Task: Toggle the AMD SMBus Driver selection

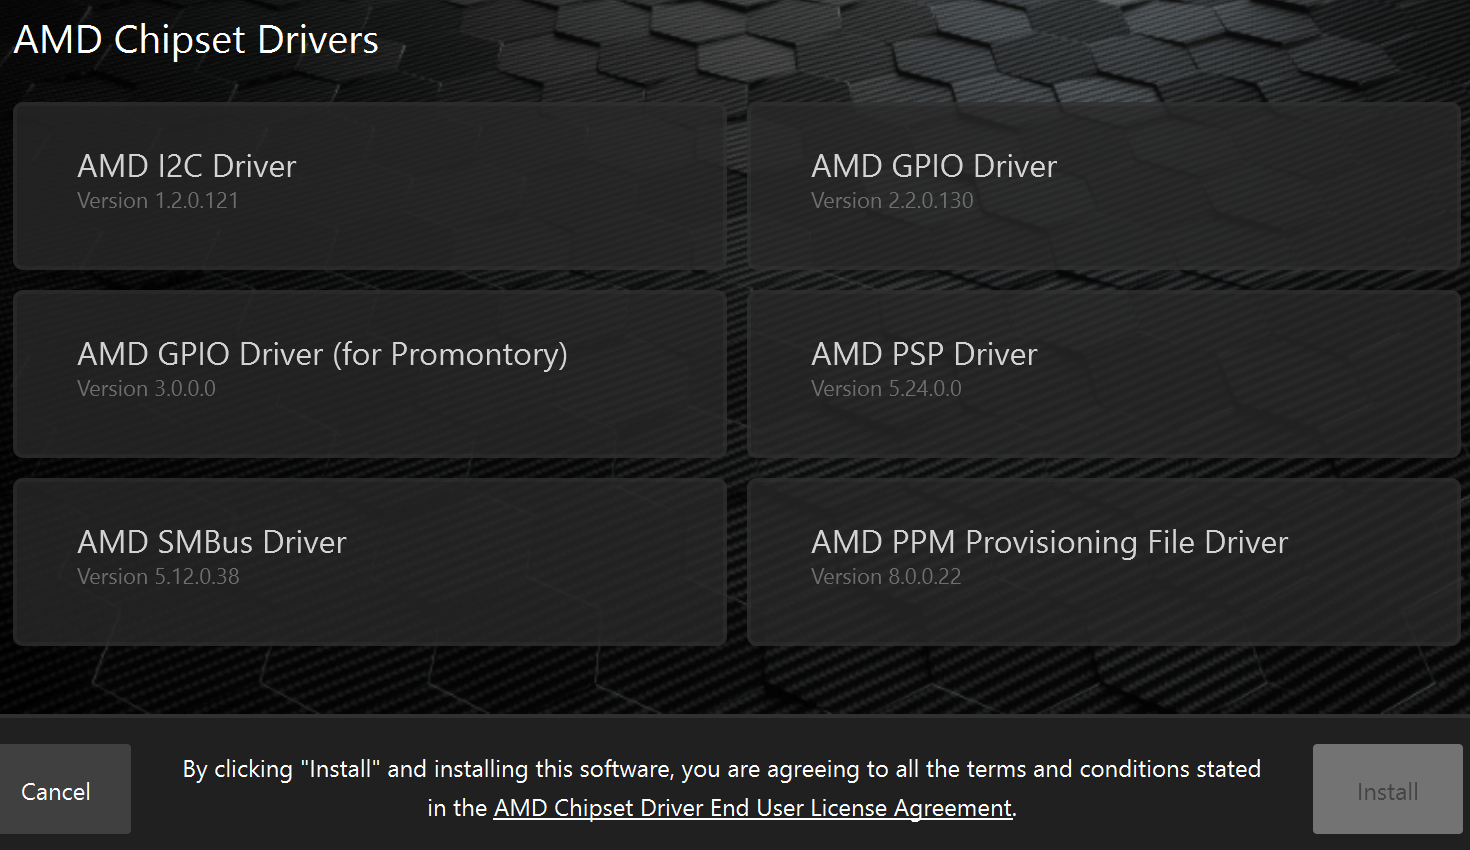Action: click(x=369, y=561)
